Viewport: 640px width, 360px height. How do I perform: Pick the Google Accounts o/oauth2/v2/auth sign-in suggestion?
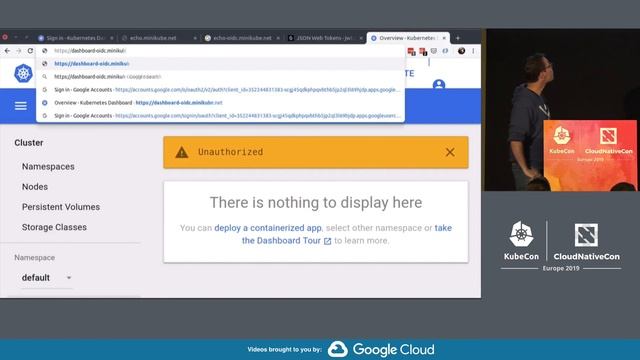coord(220,90)
